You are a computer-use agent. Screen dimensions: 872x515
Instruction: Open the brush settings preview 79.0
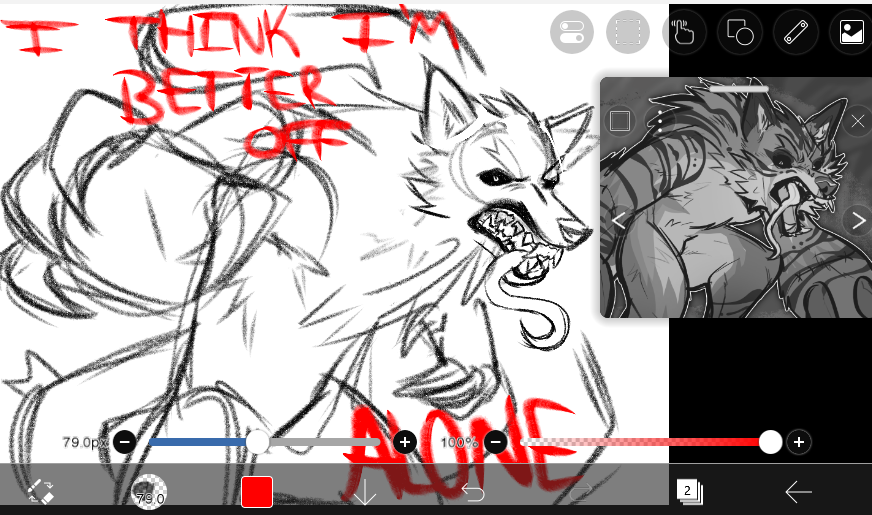(149, 492)
